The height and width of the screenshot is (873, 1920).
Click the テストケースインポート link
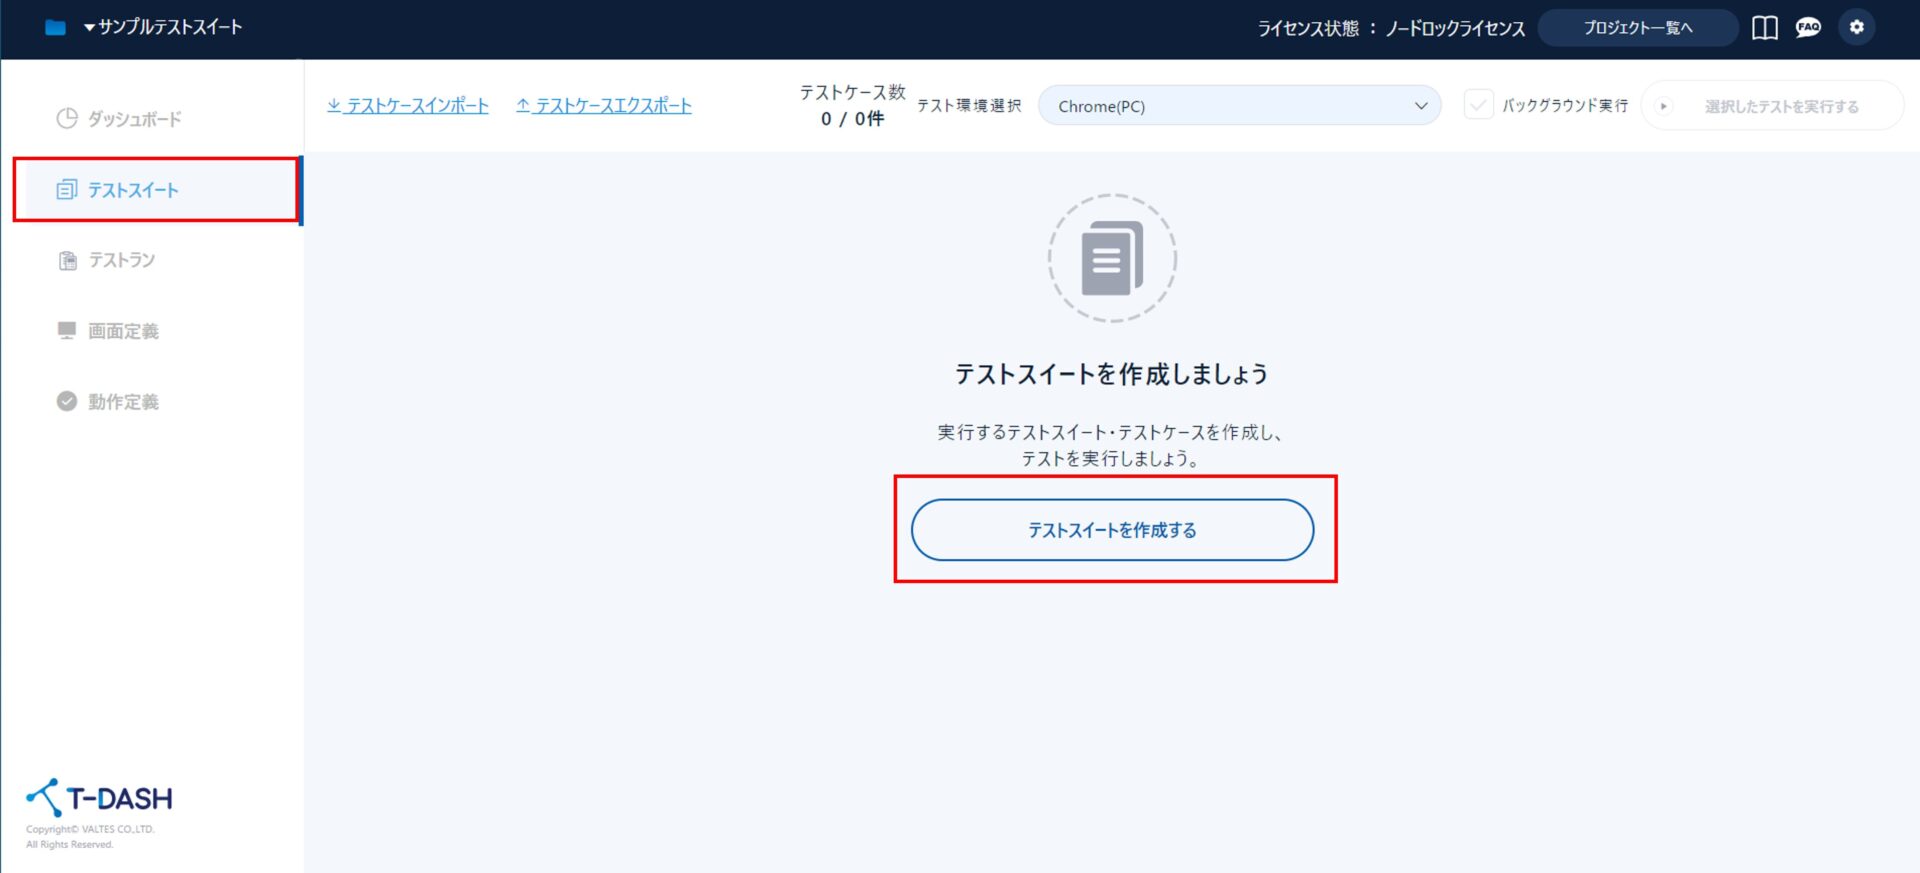coord(408,106)
